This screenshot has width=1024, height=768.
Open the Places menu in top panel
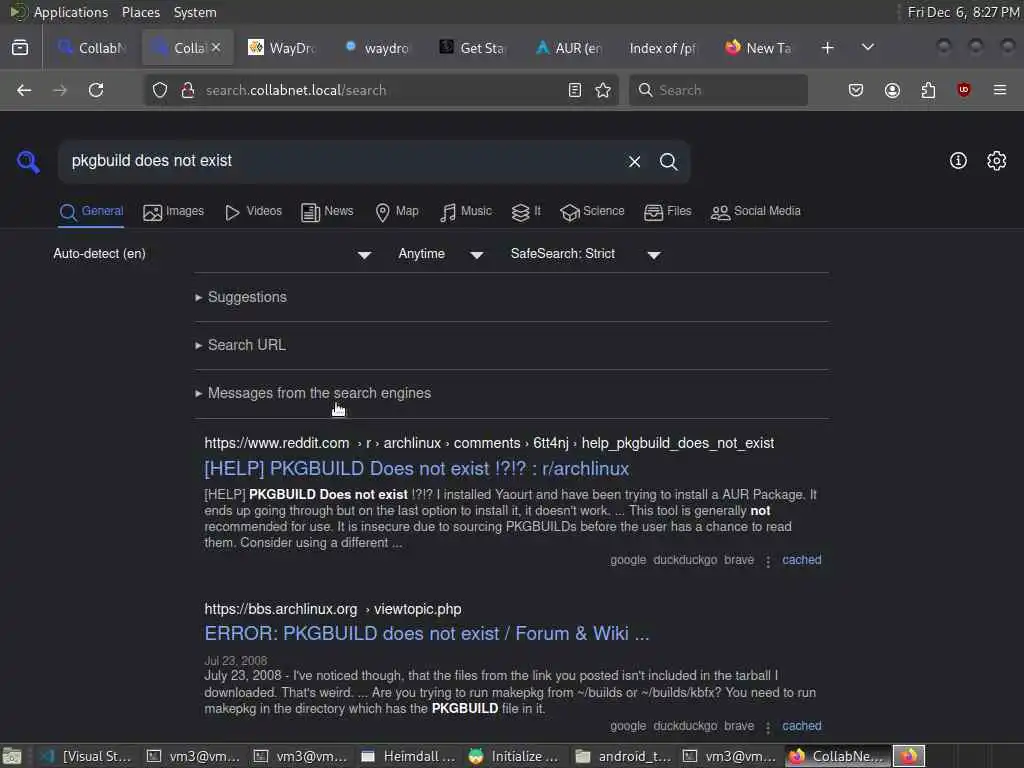(x=141, y=12)
